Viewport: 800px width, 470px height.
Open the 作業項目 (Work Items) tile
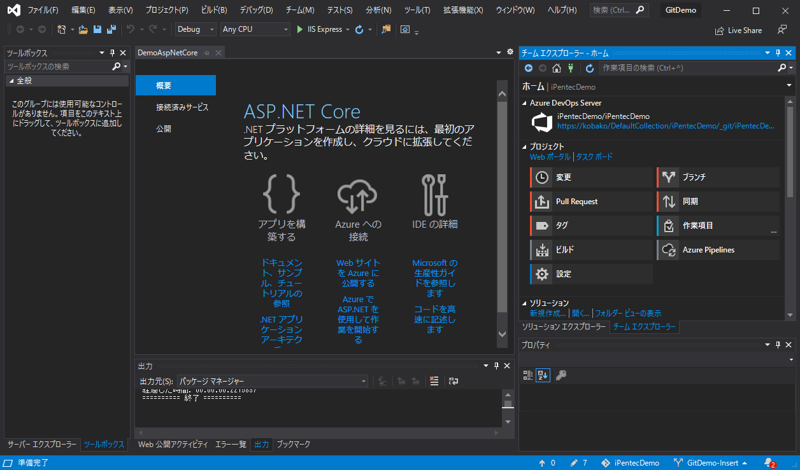pyautogui.click(x=718, y=226)
